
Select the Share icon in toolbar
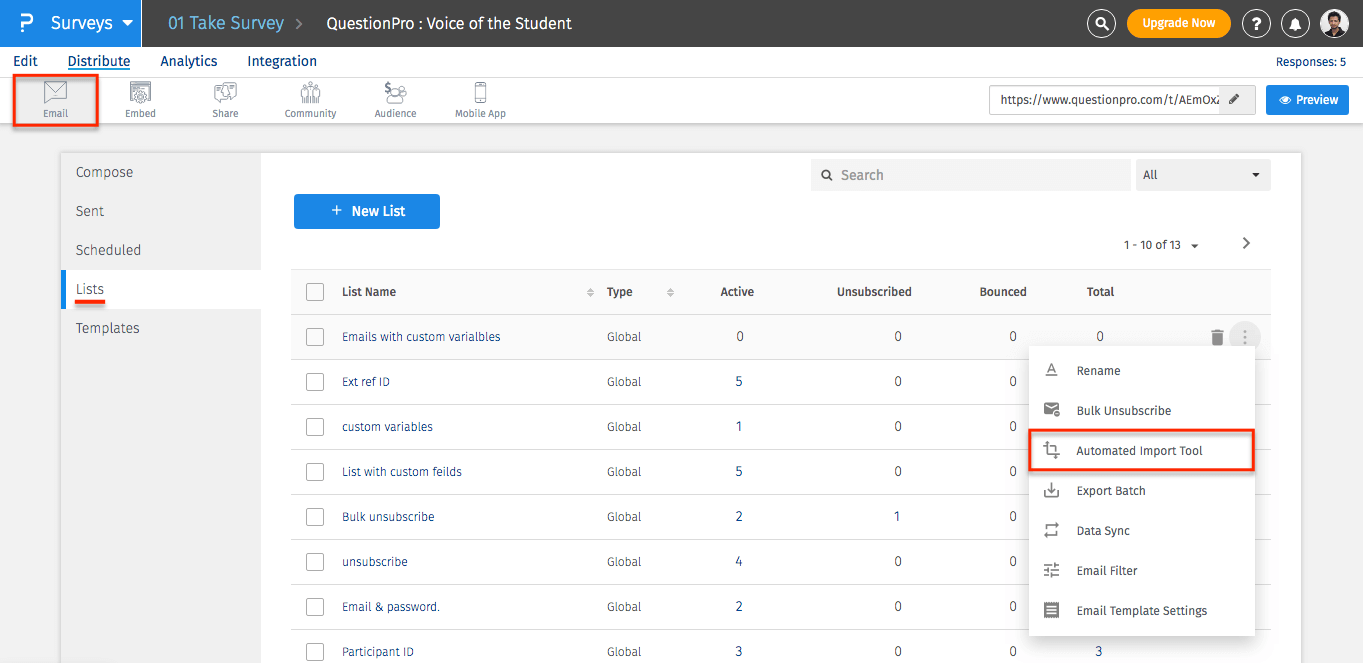tap(225, 99)
